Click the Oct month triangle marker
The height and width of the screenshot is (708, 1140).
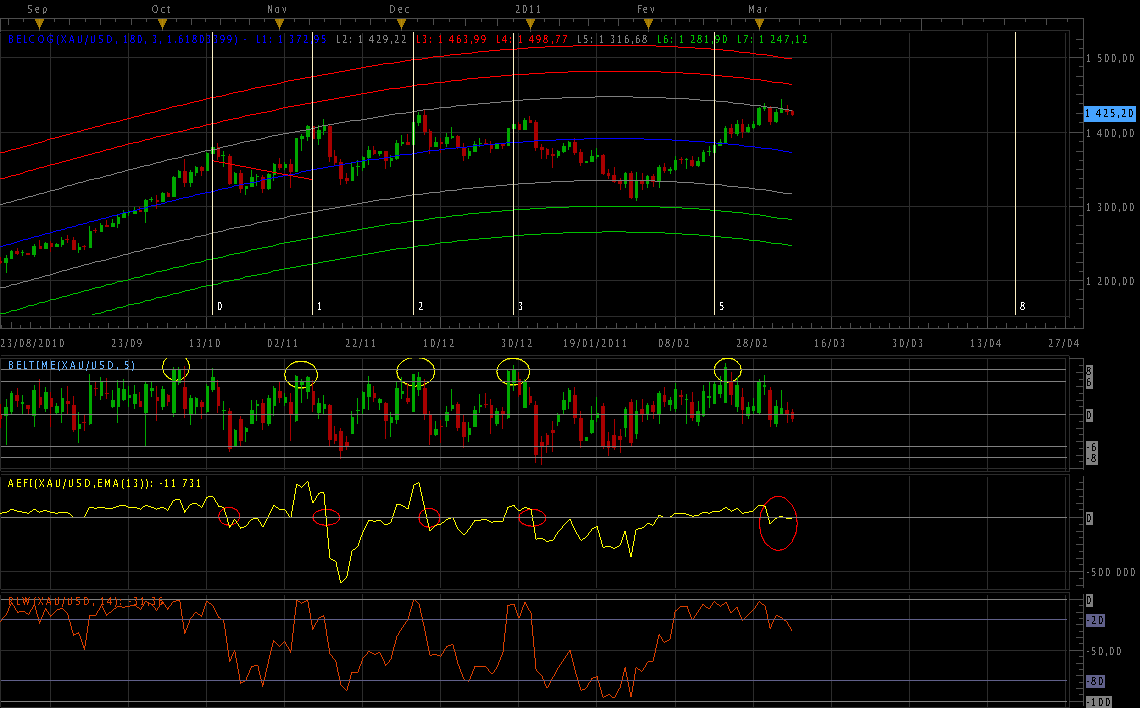coord(162,23)
